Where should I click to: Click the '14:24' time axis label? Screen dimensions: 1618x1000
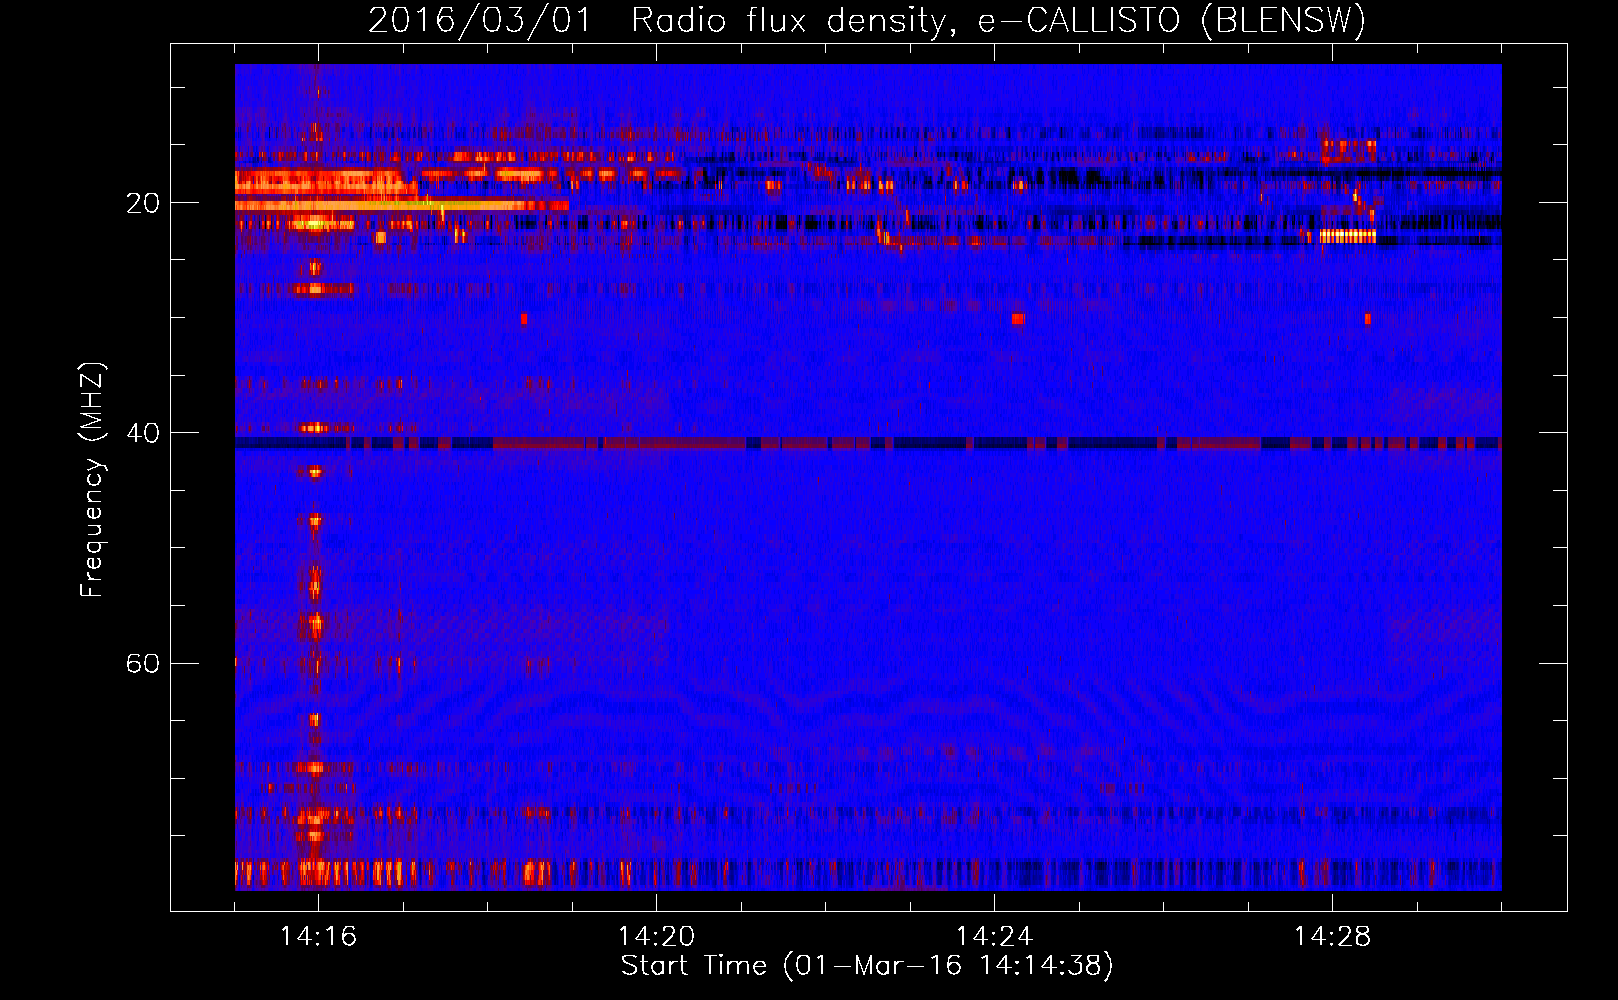994,937
